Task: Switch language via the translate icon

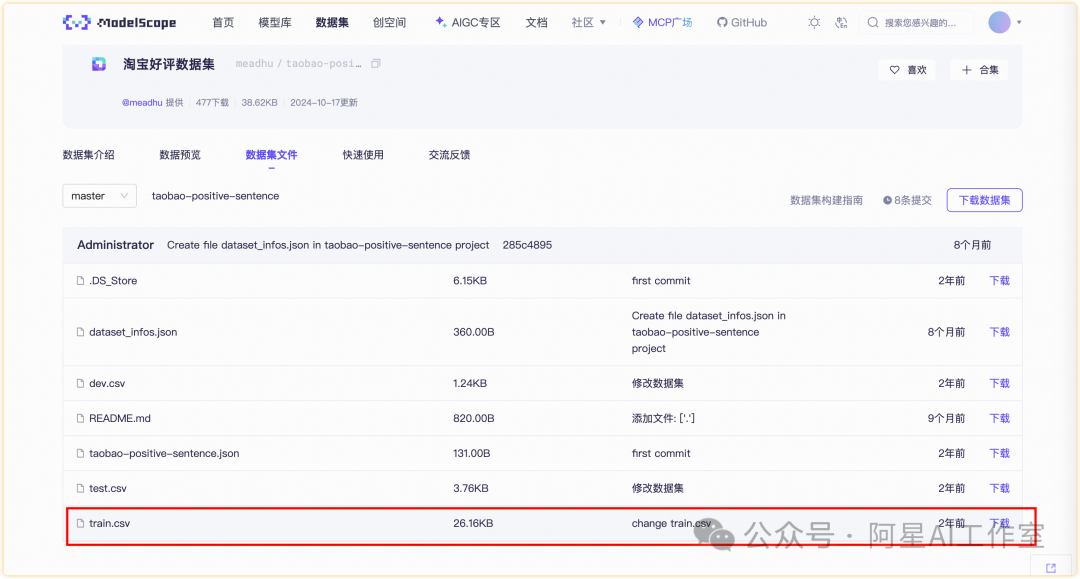Action: pos(841,23)
